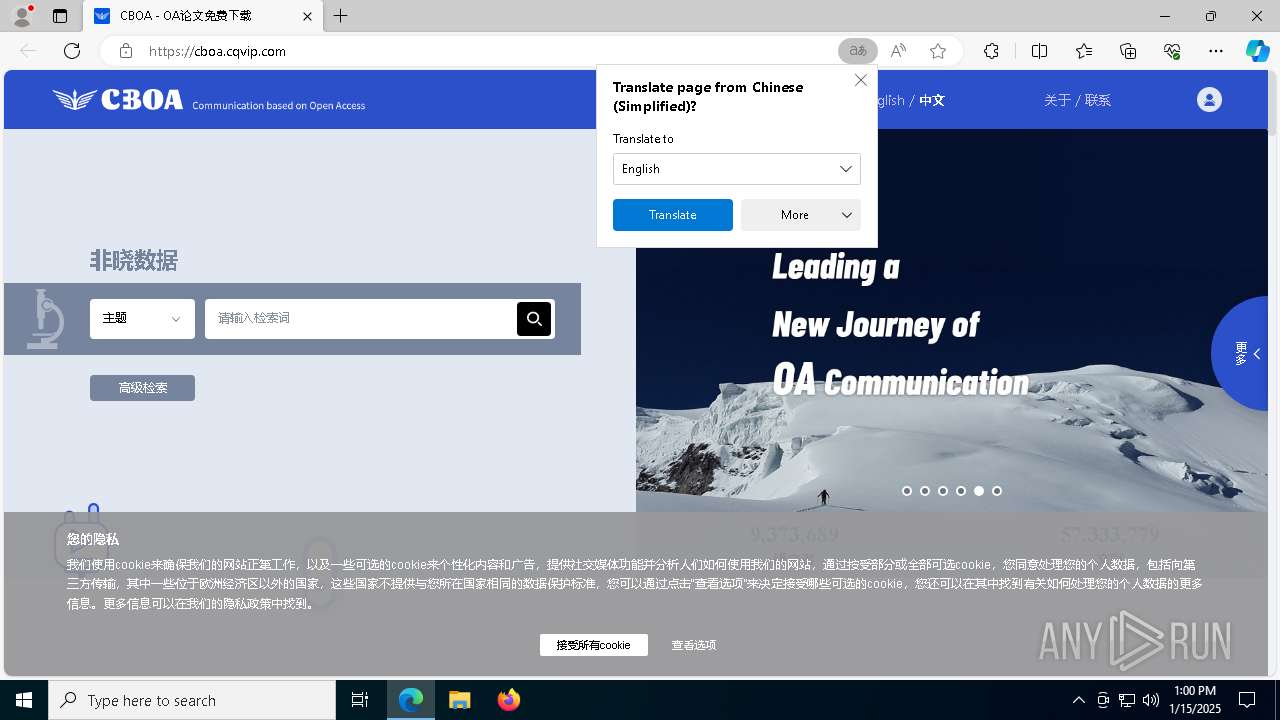This screenshot has width=1280, height=720.
Task: Select the second carousel dot
Action: click(x=925, y=491)
